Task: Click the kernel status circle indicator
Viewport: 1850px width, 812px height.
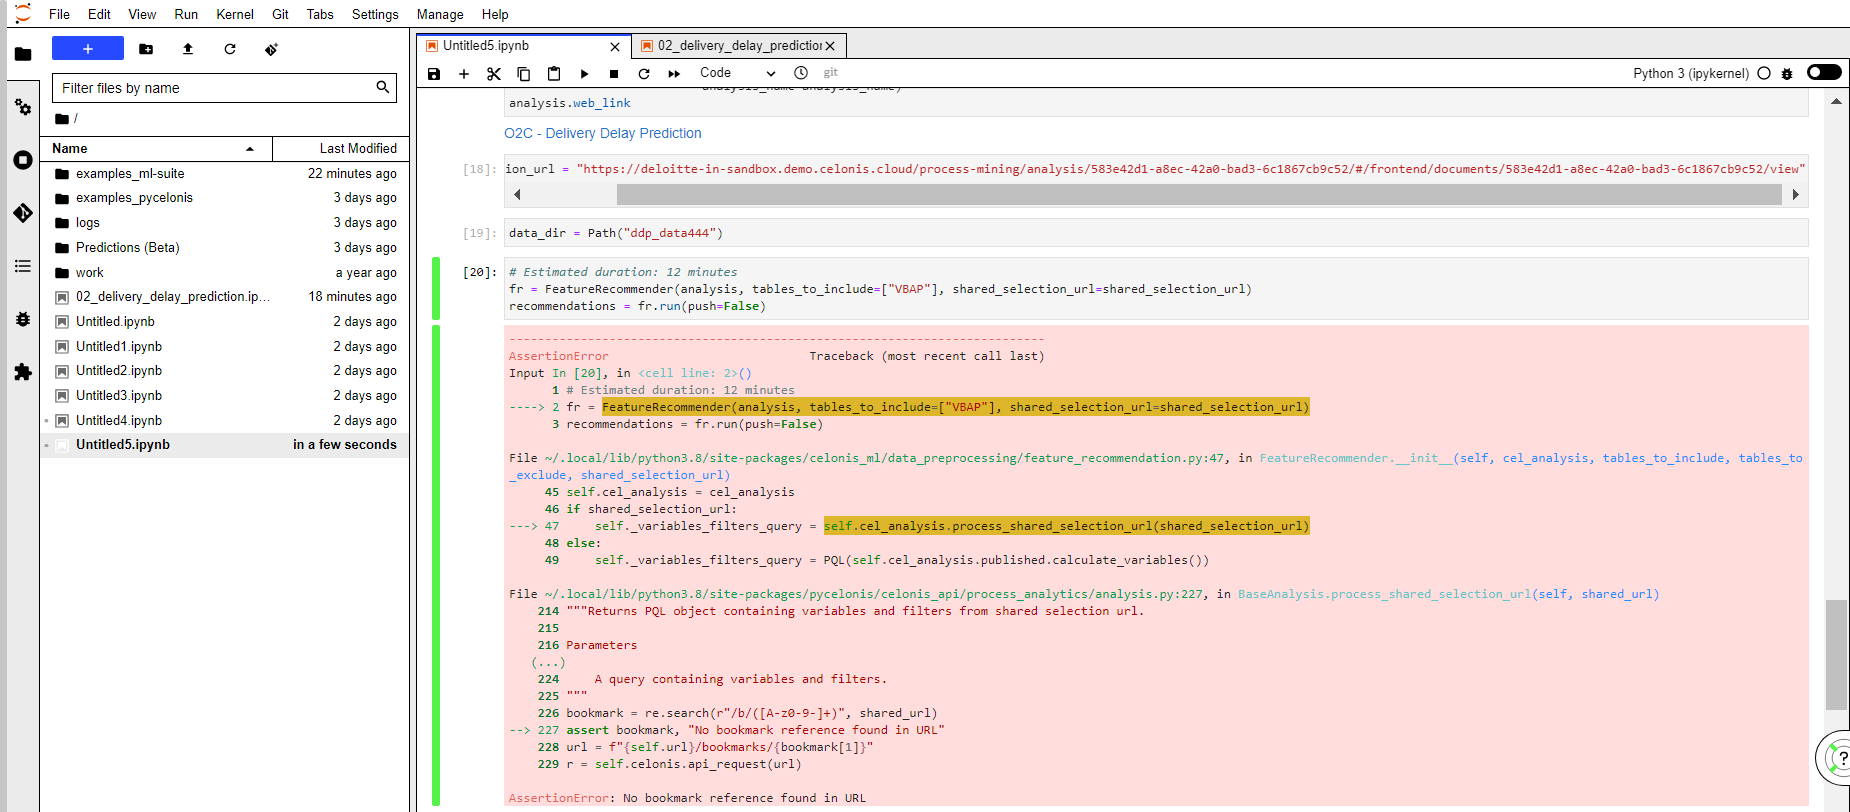Action: (1764, 73)
